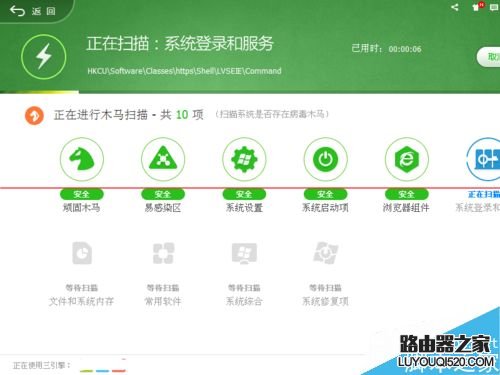Click the 系统修复项 pending scan icon
Viewport: 500px width, 375px height.
click(x=326, y=253)
